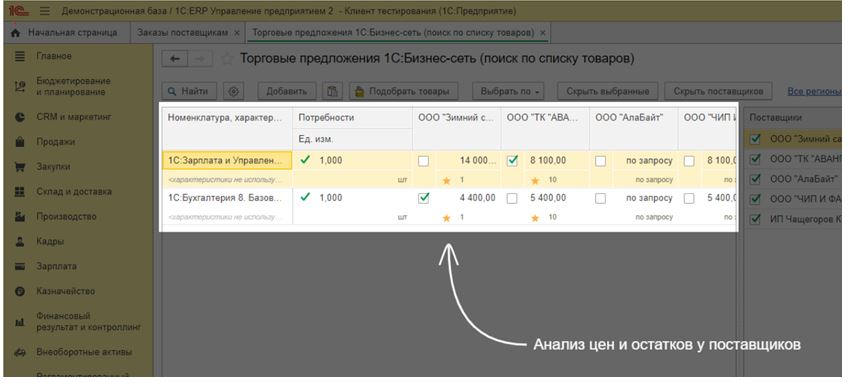
Task: Click star rating in Зимний сад Зарплата row
Action: click(447, 180)
